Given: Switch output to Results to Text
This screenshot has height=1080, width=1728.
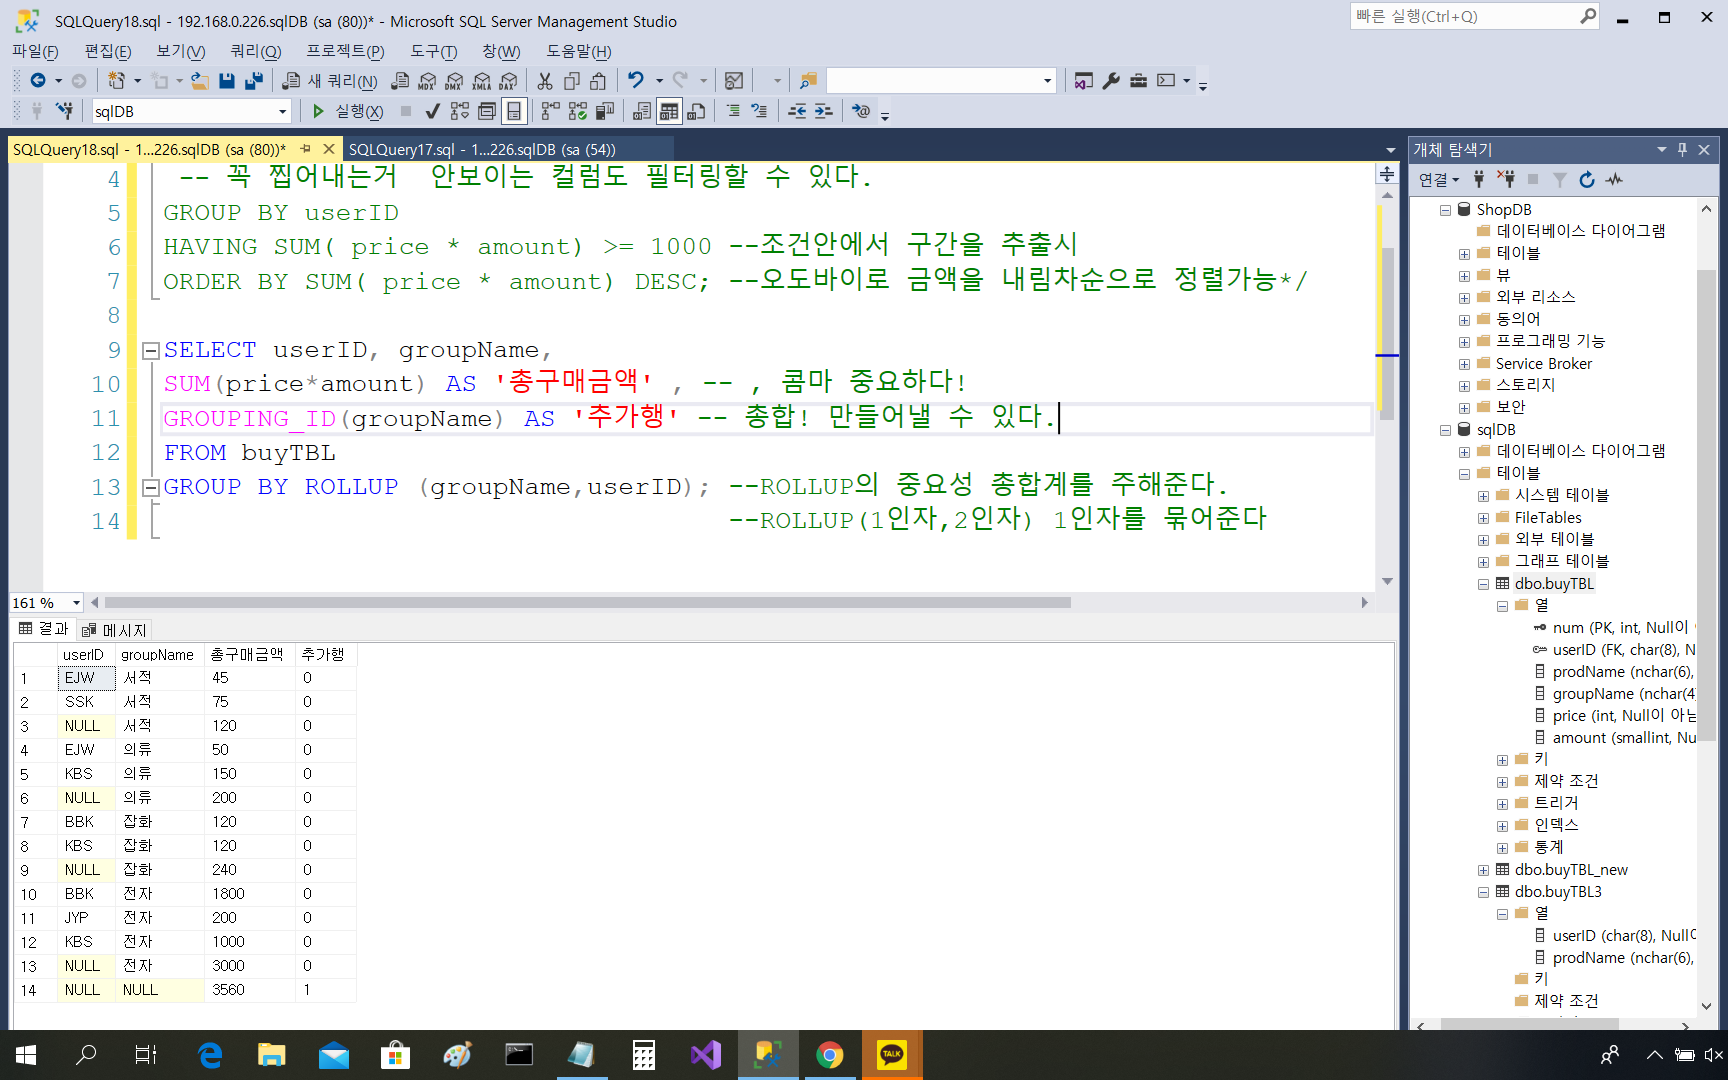Looking at the screenshot, I should [x=642, y=111].
